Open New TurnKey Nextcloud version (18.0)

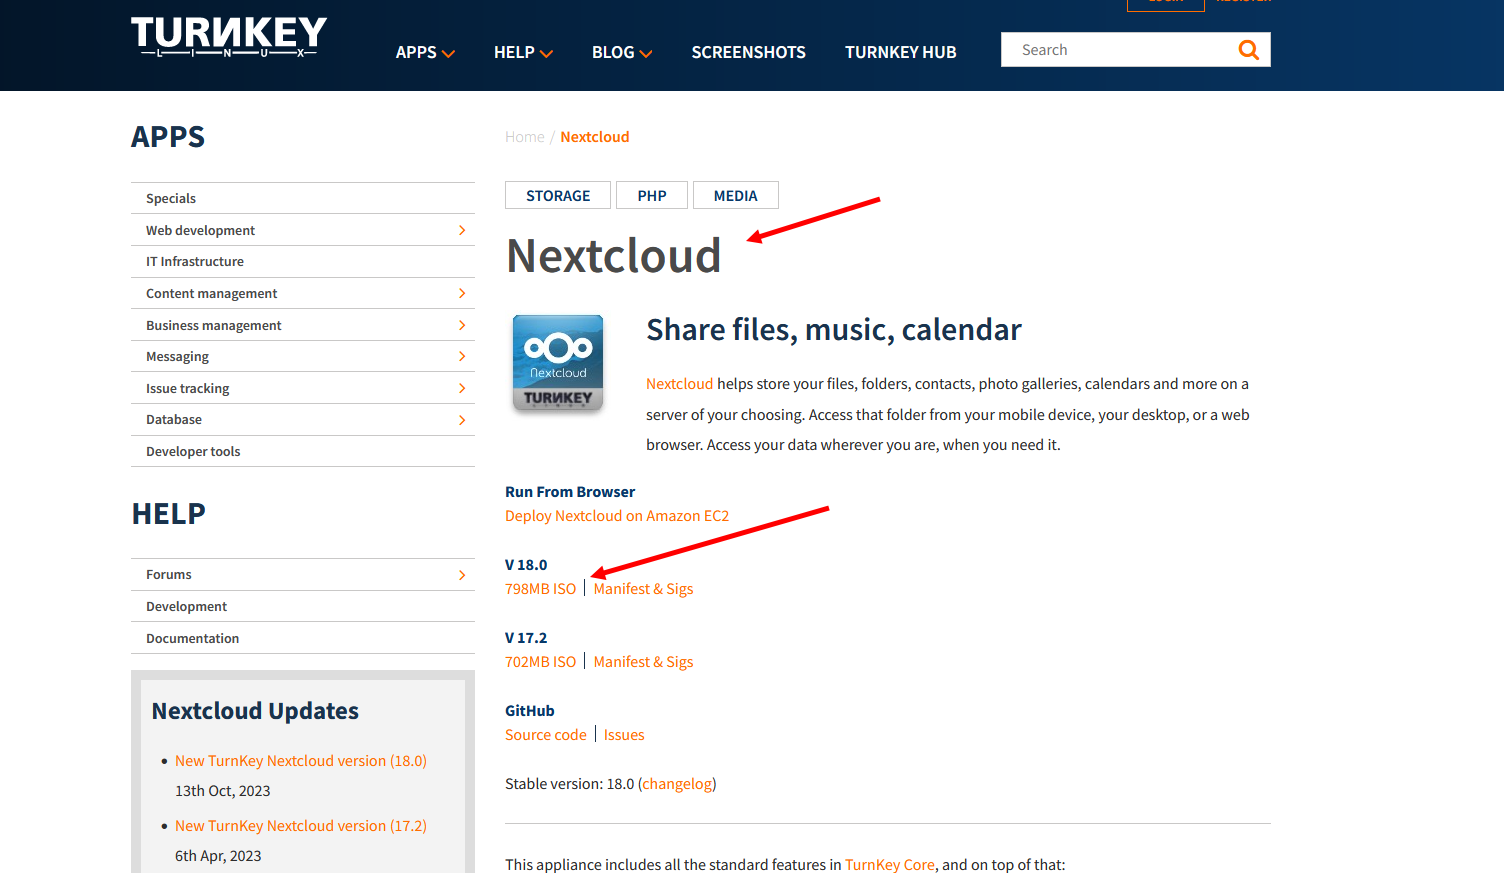point(301,761)
